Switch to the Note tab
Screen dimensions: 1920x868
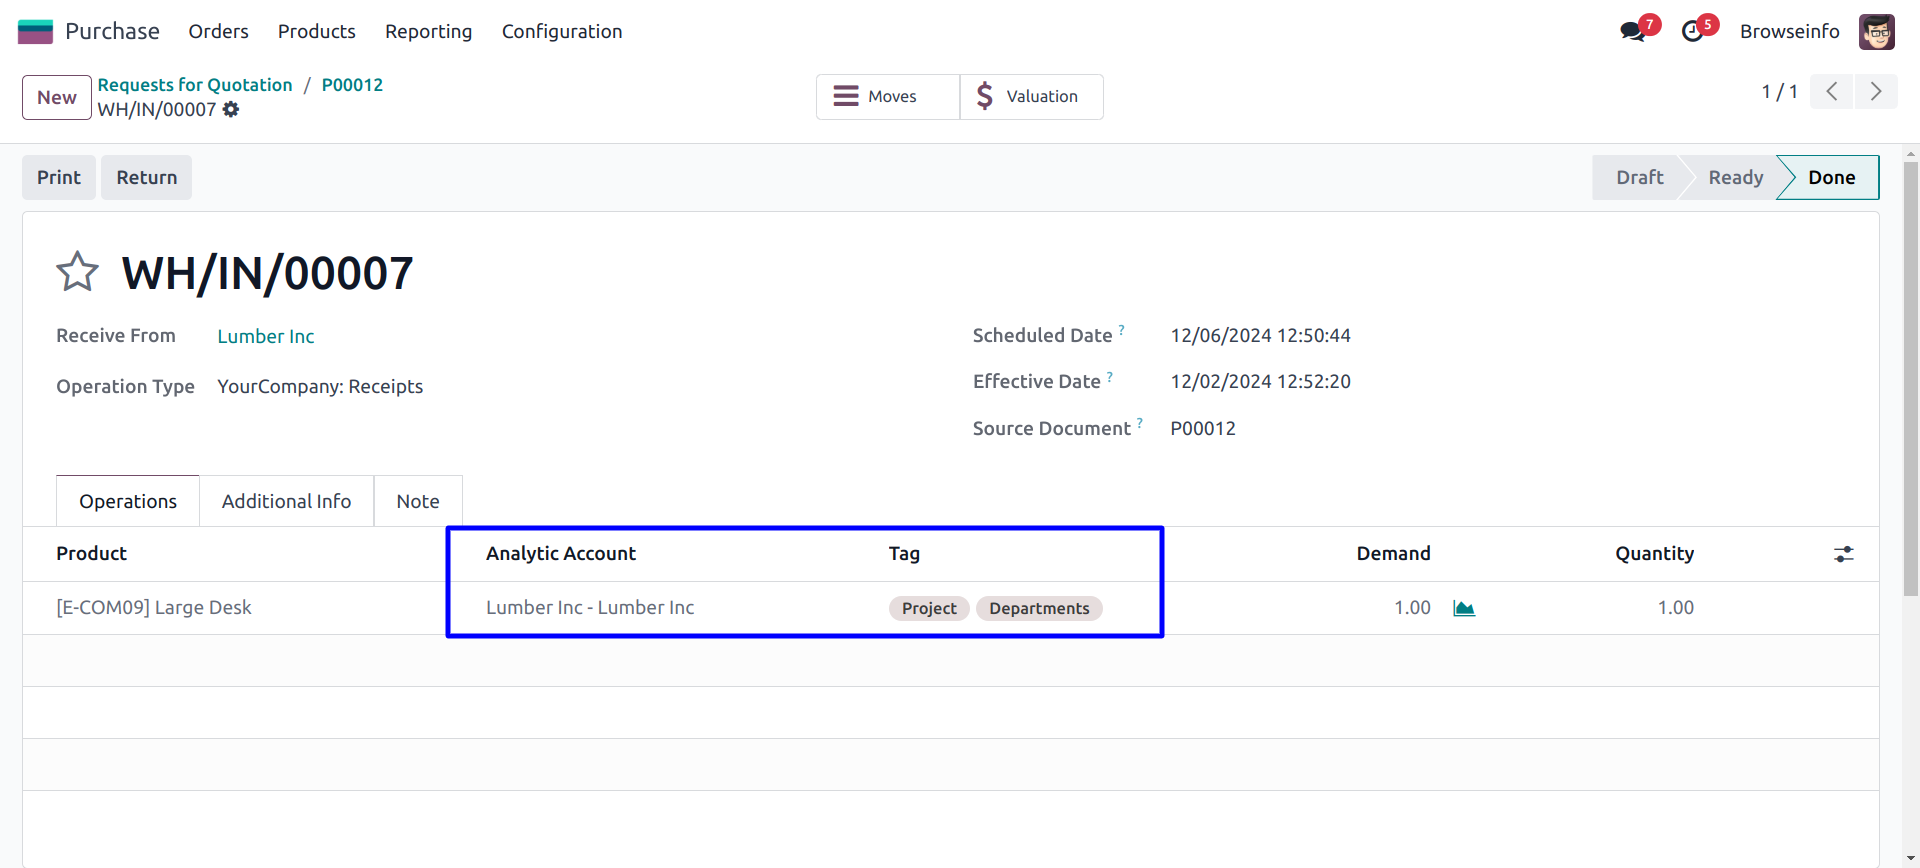417,501
